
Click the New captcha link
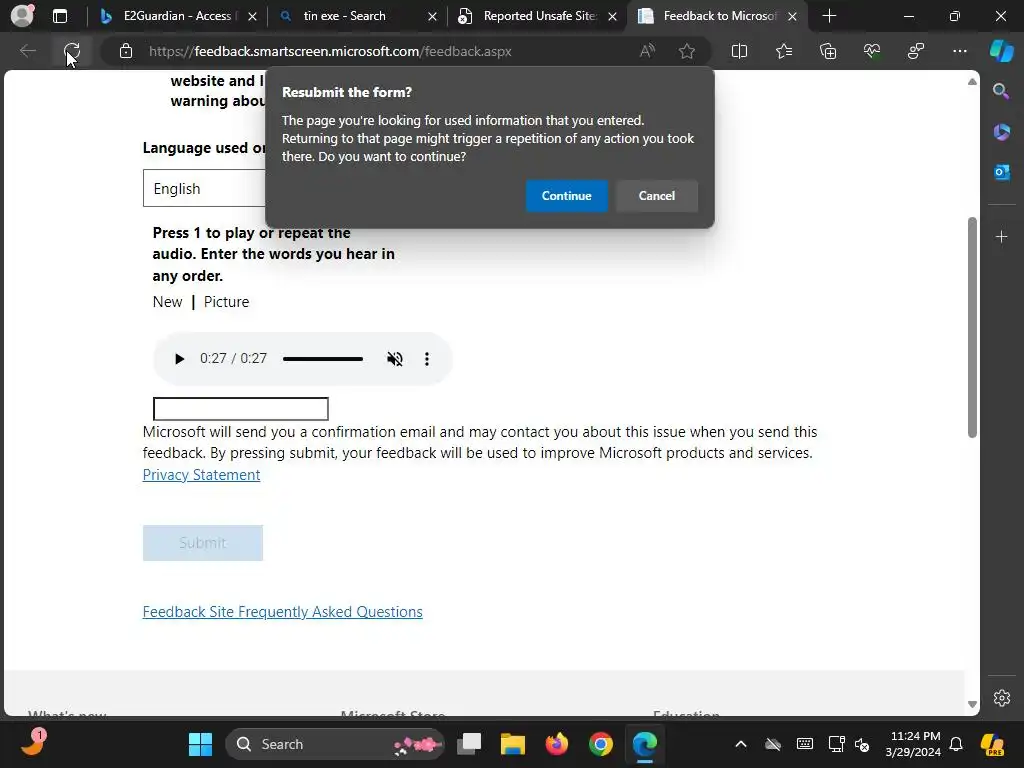pos(167,302)
